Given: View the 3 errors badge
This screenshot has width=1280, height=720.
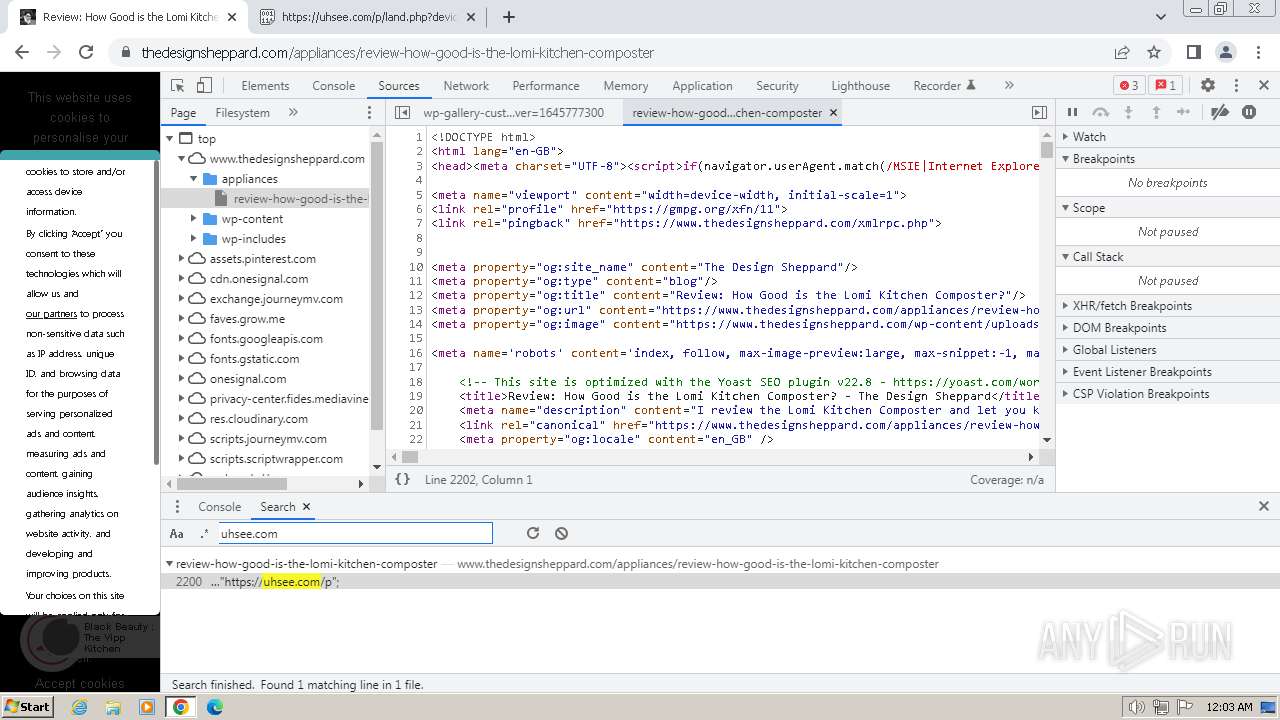Looking at the screenshot, I should (x=1129, y=86).
